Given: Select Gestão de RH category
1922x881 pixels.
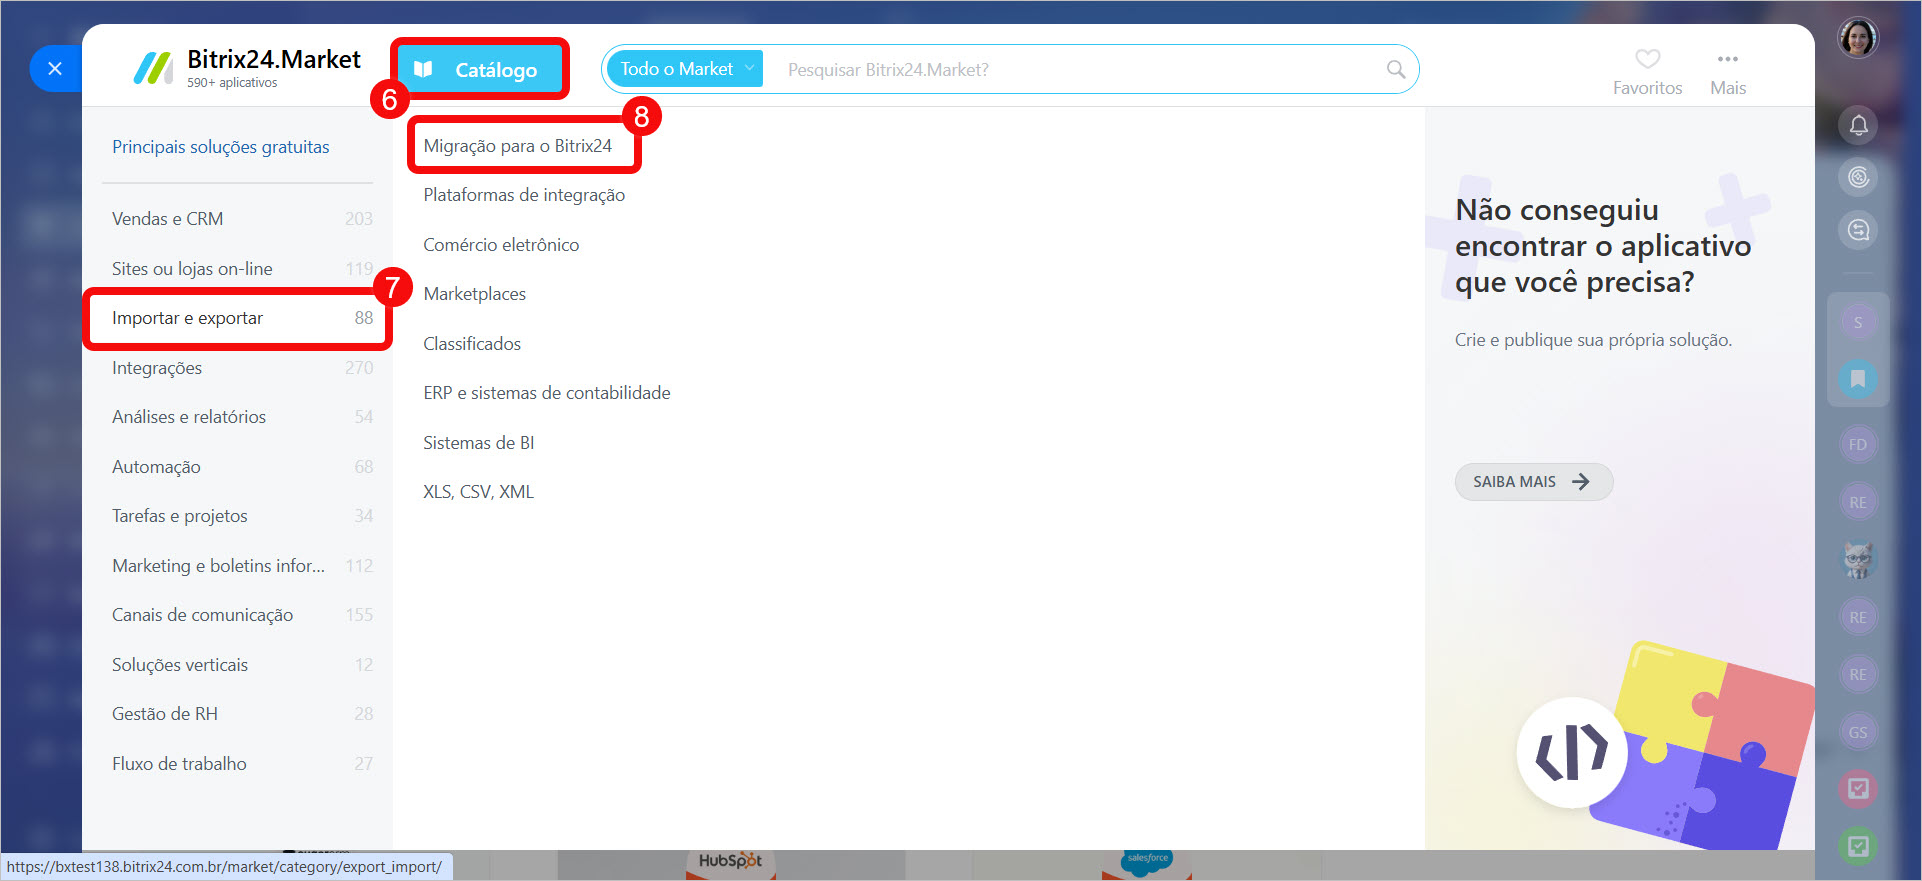Looking at the screenshot, I should point(242,714).
